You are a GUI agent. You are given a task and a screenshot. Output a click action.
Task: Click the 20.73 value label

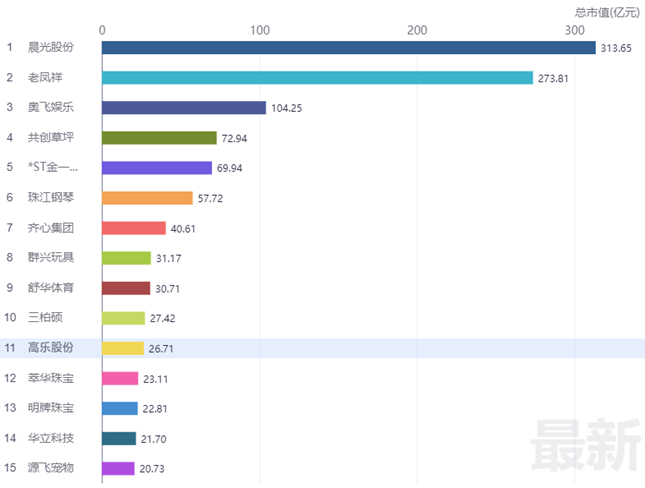(x=152, y=469)
